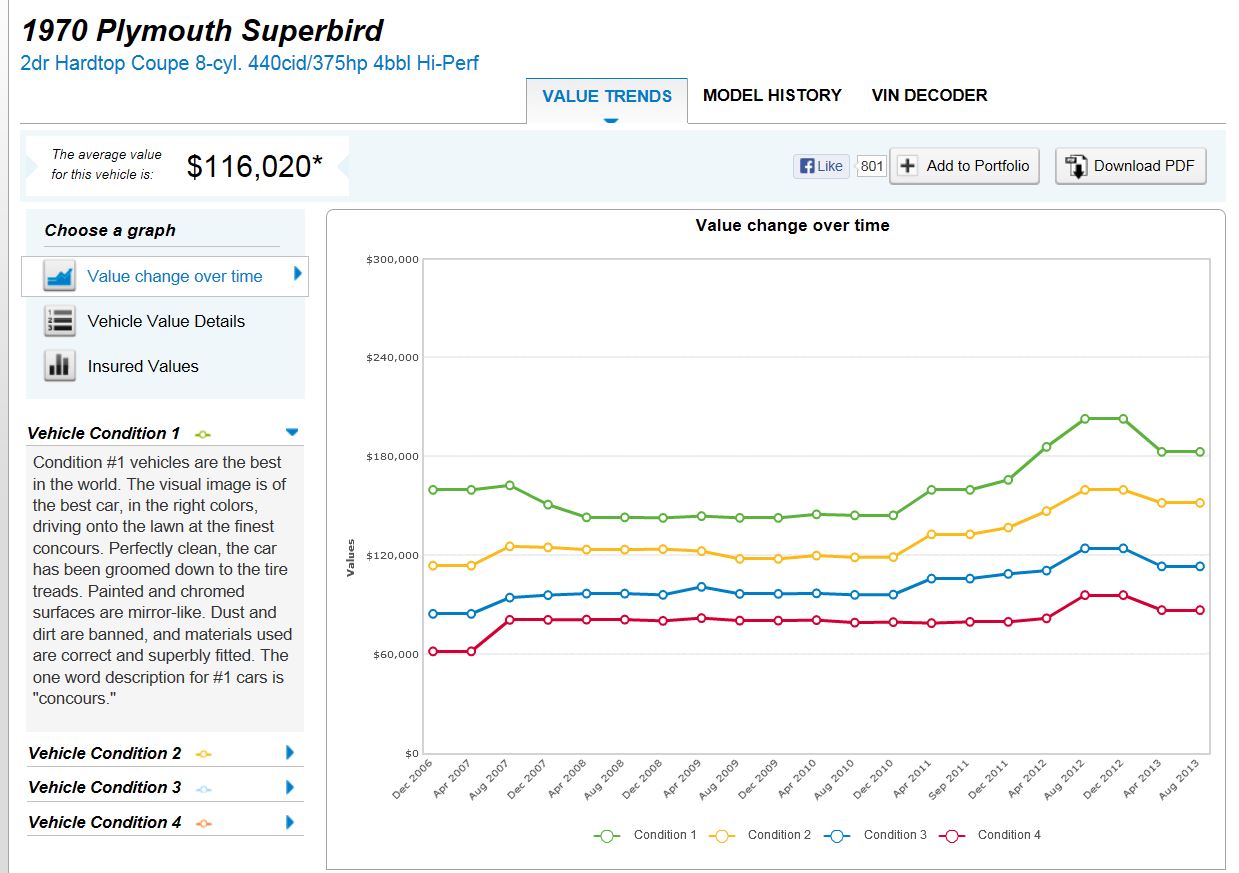1239x873 pixels.
Task: Click the yellow marker beside Vehicle Condition 2
Action: click(x=203, y=754)
